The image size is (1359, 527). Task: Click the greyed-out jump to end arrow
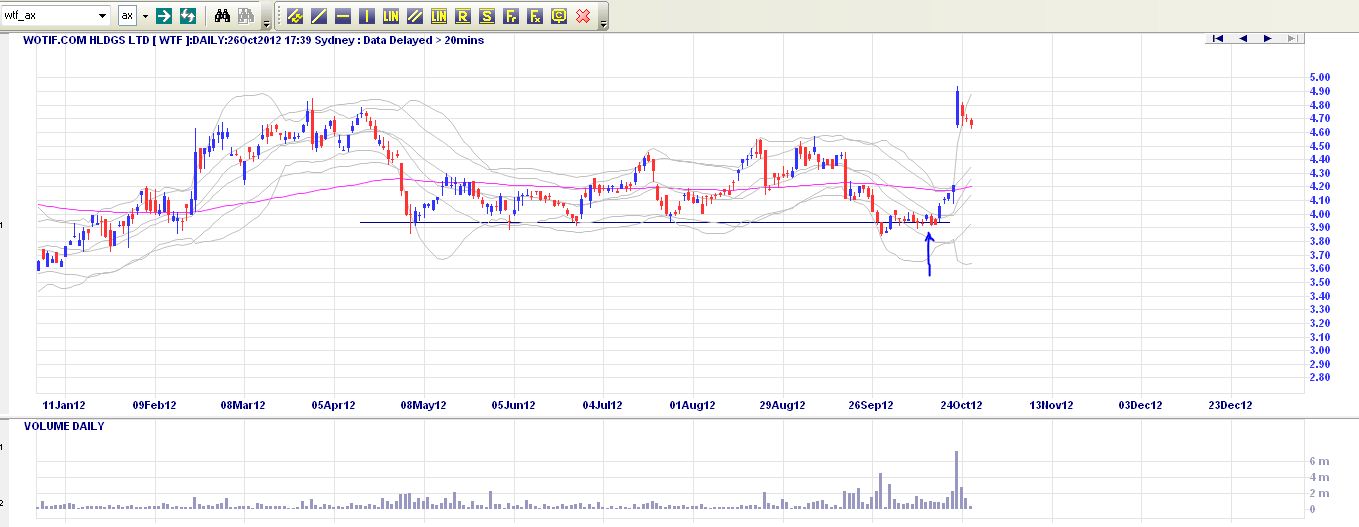point(1292,38)
